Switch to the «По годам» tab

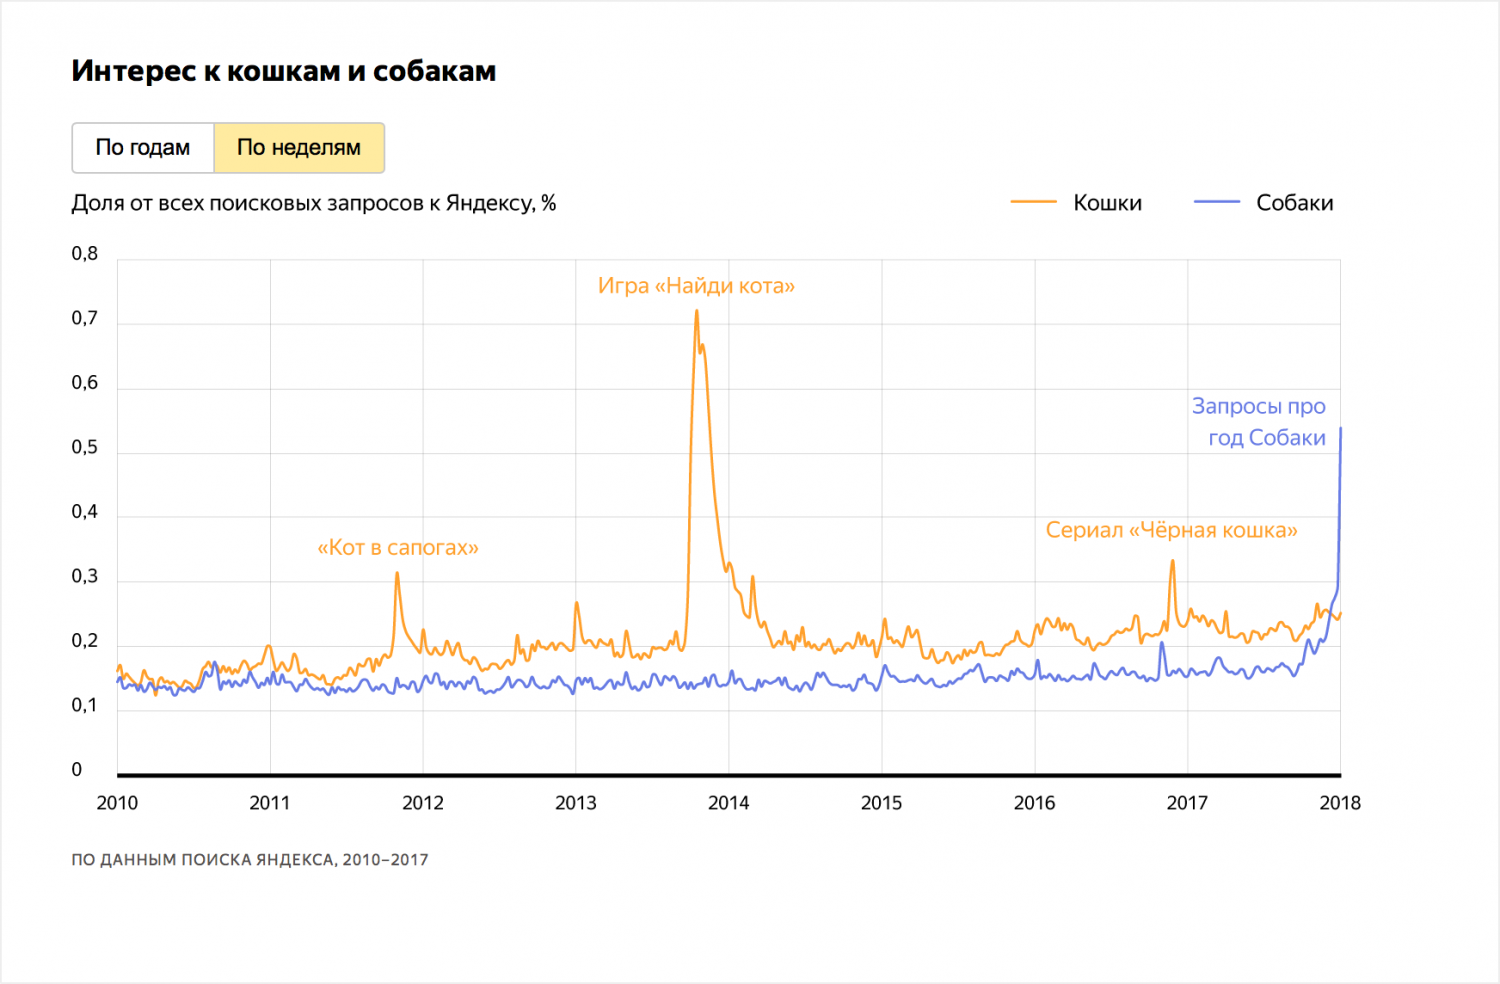click(143, 148)
